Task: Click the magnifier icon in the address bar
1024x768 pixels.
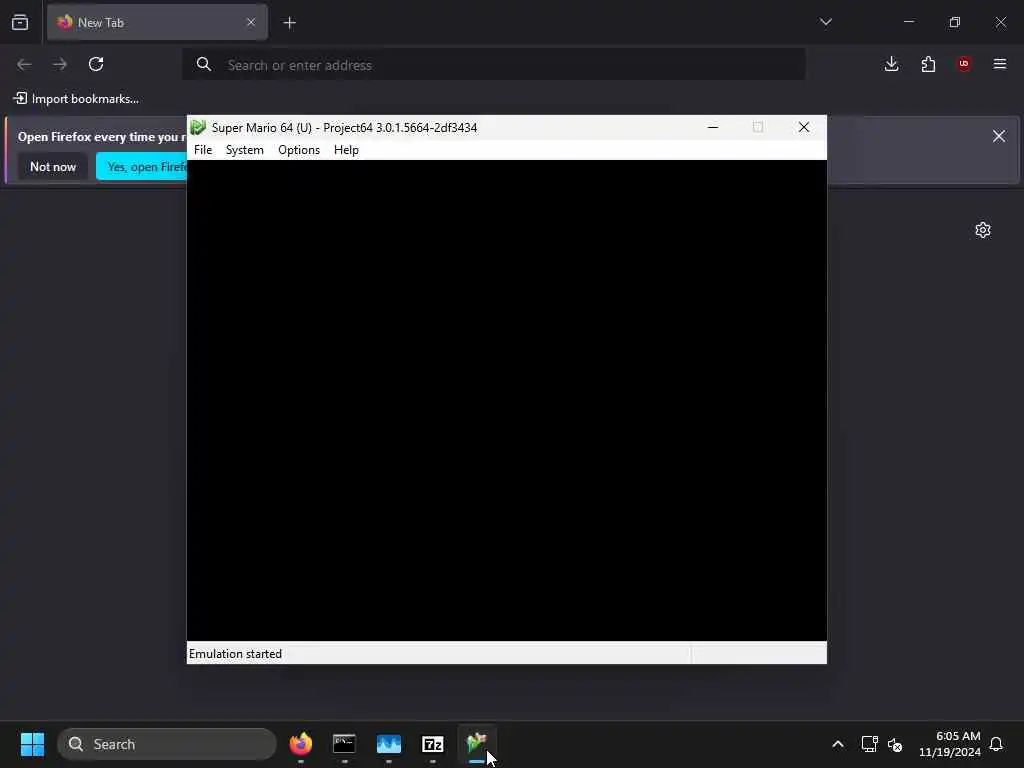Action: point(204,64)
